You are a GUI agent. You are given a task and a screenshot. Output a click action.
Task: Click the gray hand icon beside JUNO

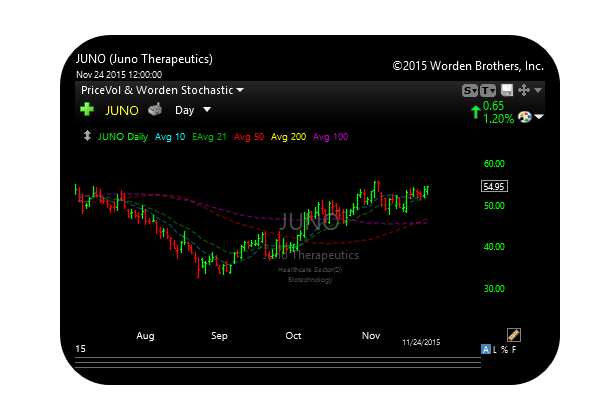pyautogui.click(x=154, y=110)
